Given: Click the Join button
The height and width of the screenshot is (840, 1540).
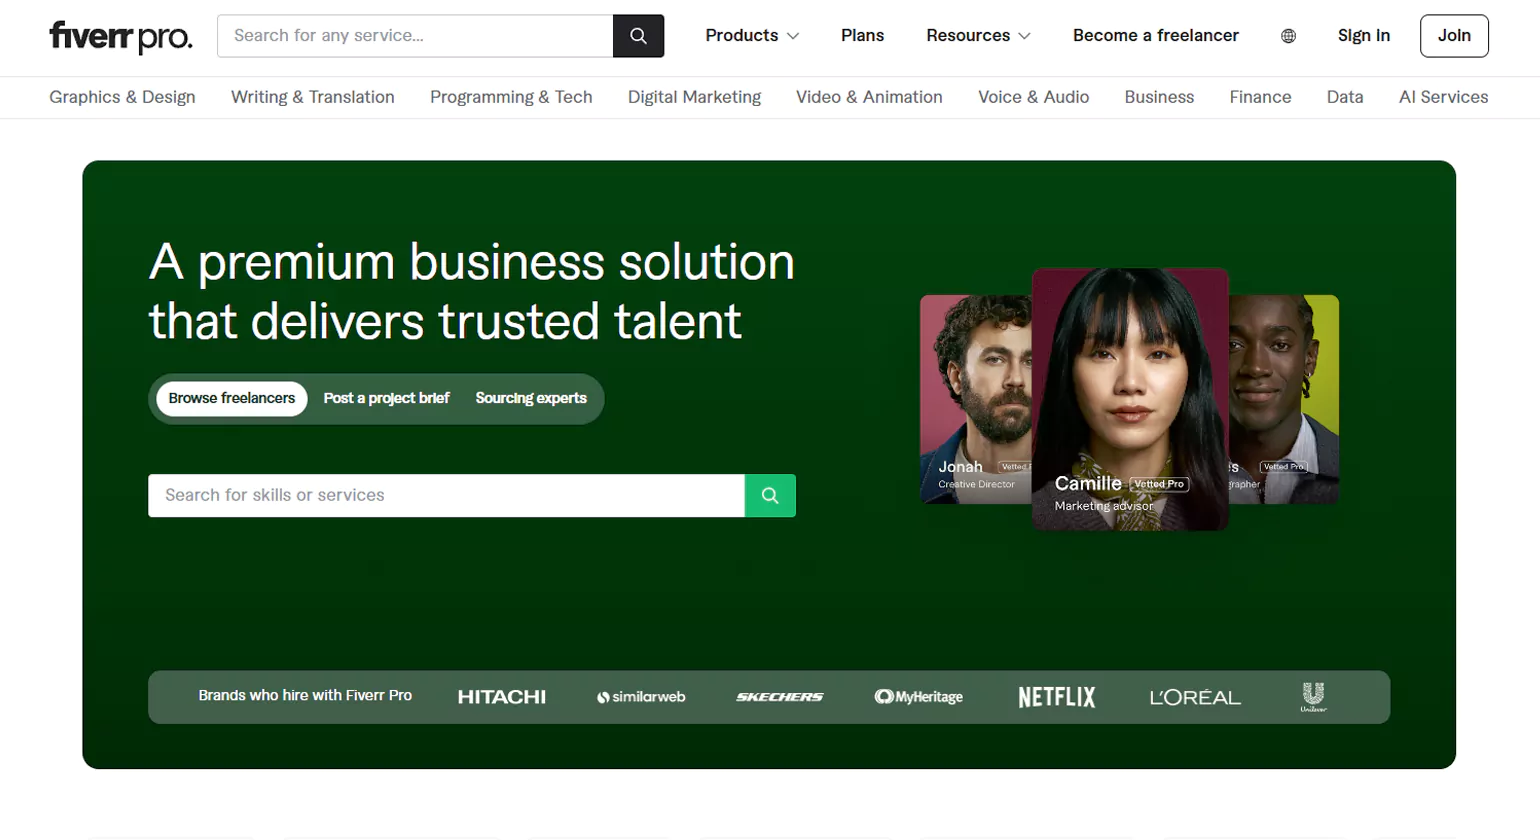Looking at the screenshot, I should (1454, 36).
